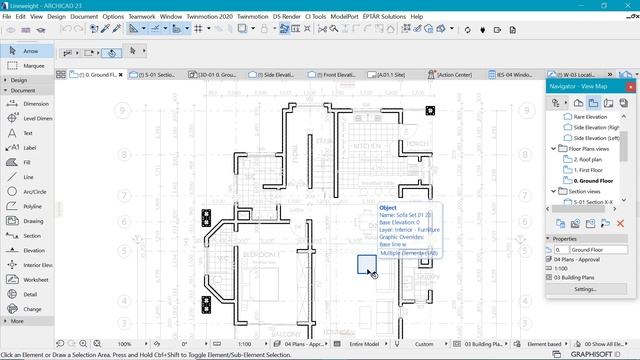Image resolution: width=640 pixels, height=360 pixels.
Task: Open the File menu
Action: (7, 16)
